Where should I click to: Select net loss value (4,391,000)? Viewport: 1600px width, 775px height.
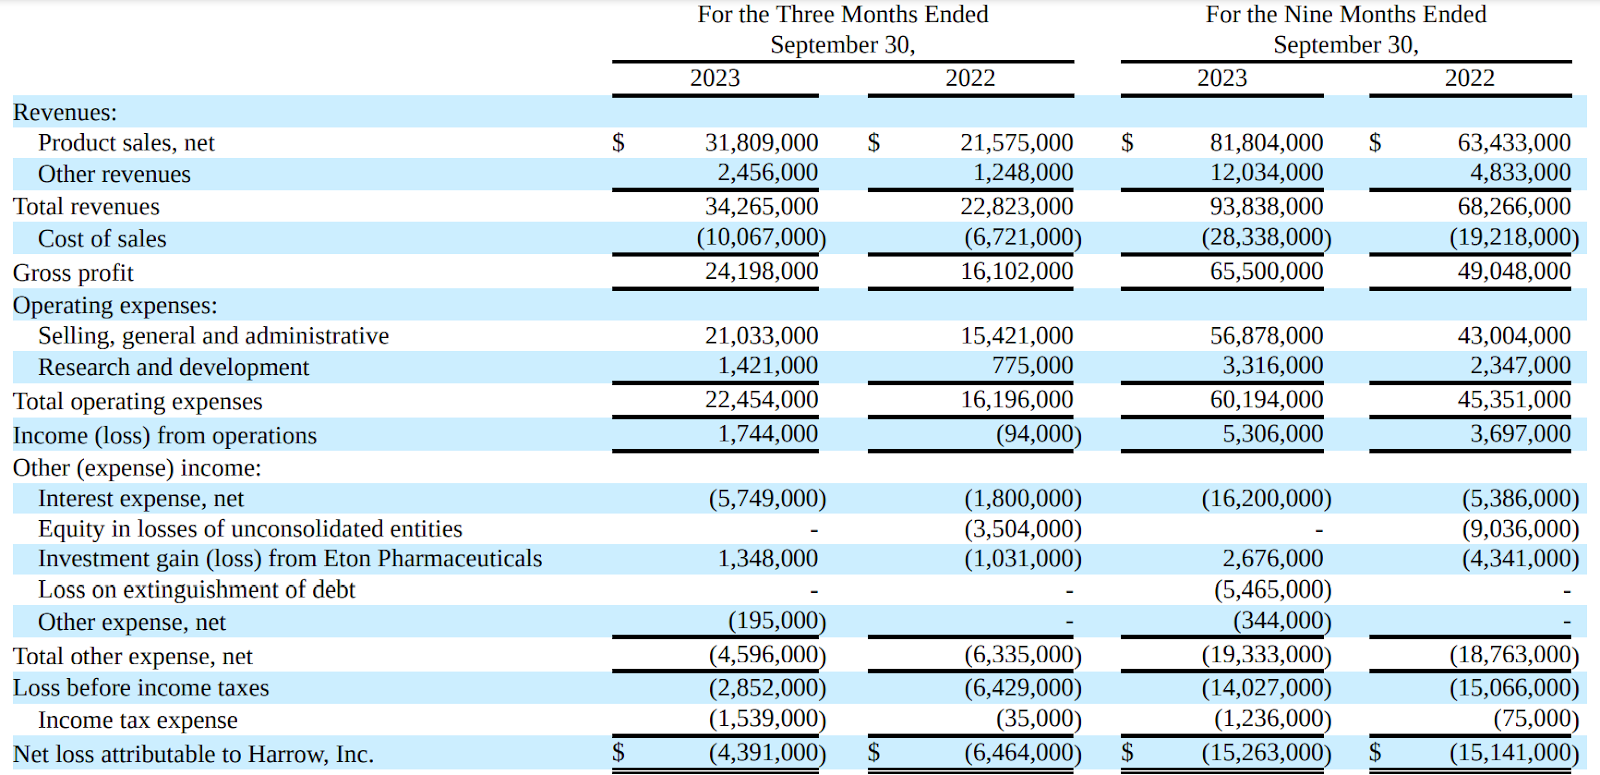pyautogui.click(x=768, y=752)
